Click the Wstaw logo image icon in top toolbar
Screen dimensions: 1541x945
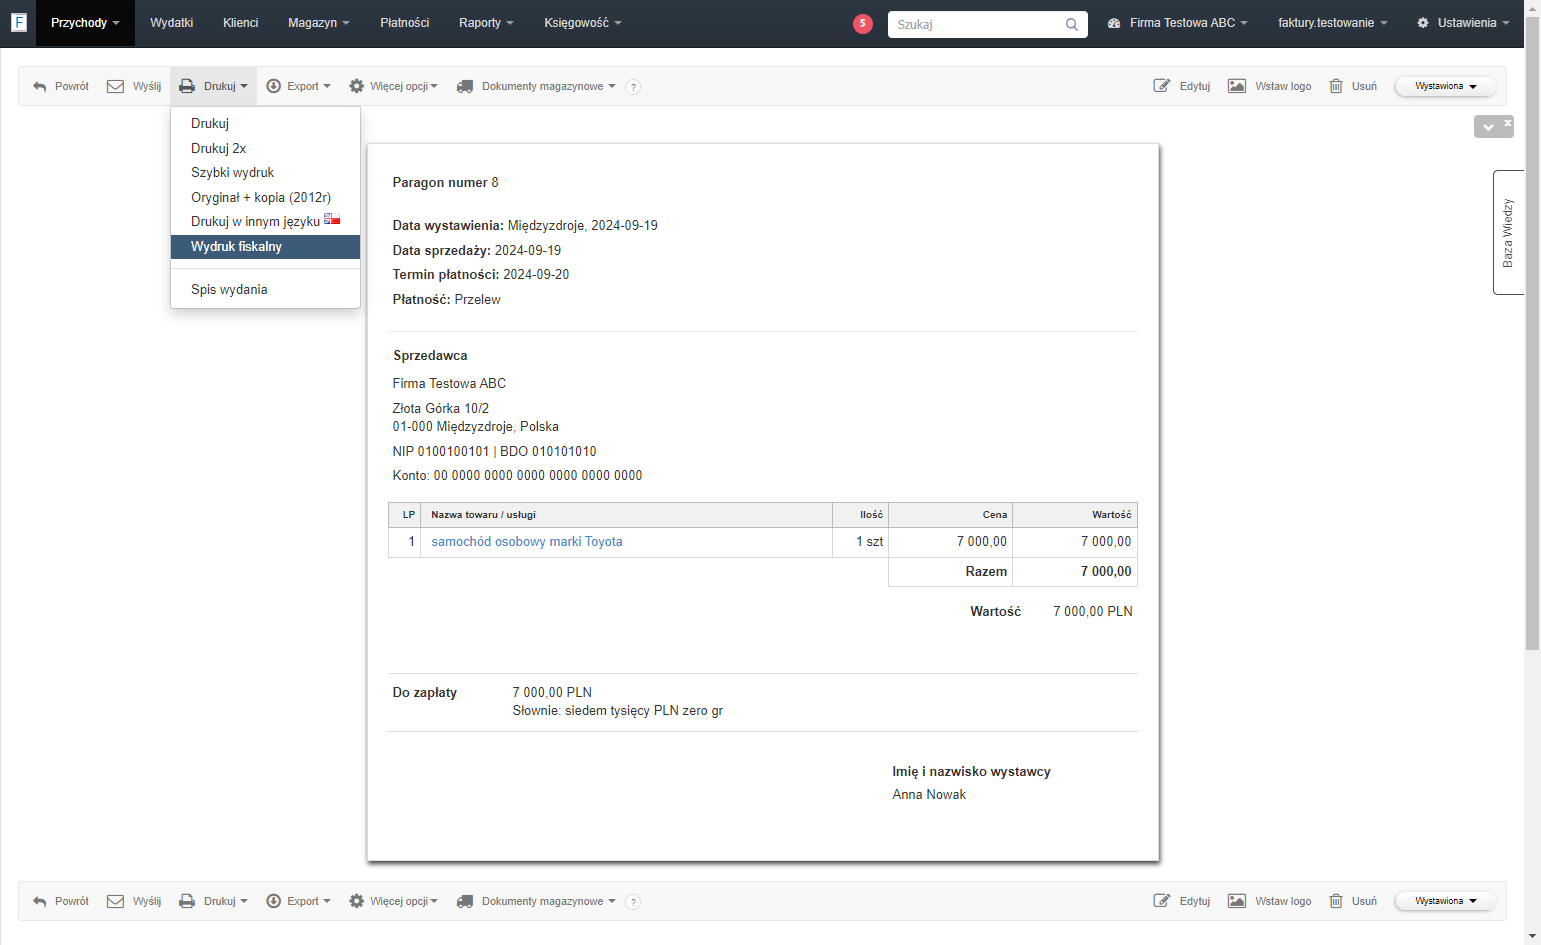[1237, 86]
